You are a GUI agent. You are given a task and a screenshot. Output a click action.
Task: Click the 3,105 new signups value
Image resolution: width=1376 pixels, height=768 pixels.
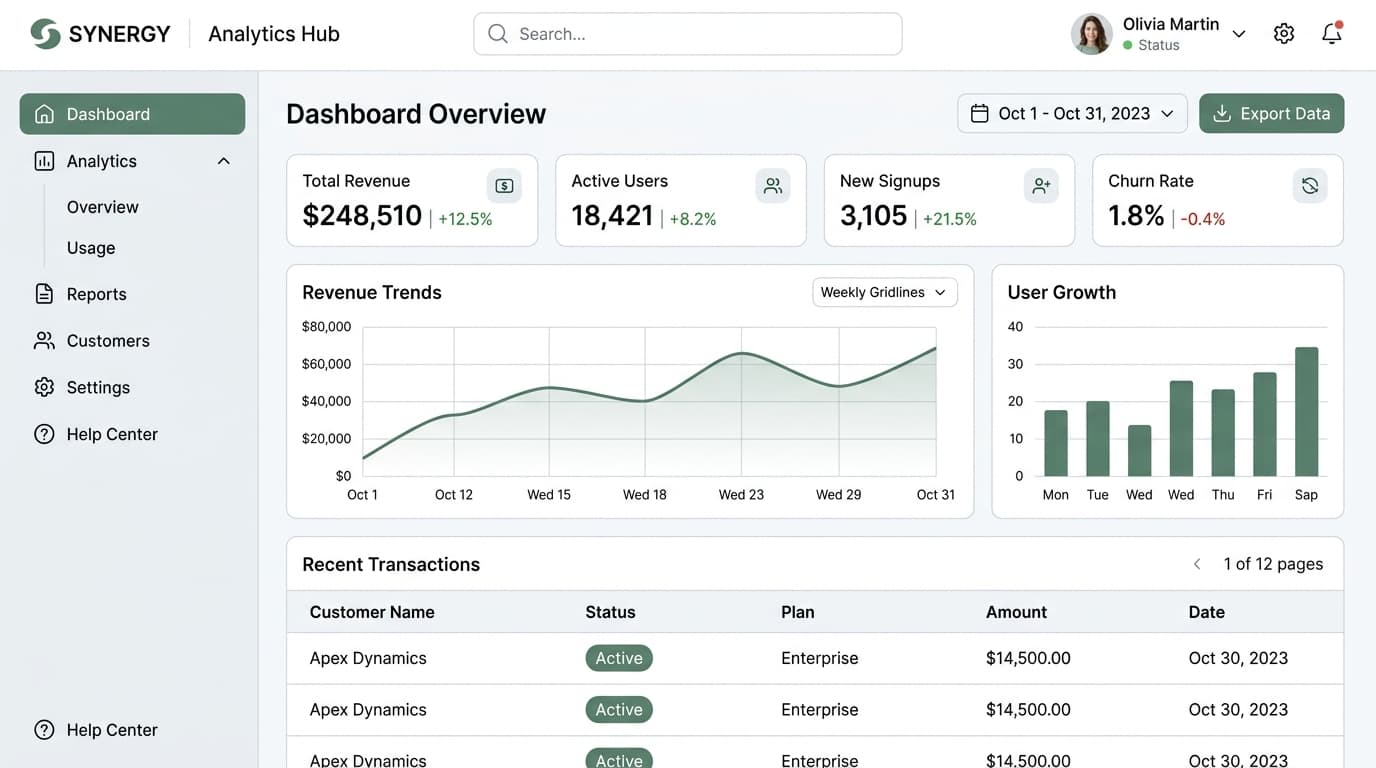(874, 216)
